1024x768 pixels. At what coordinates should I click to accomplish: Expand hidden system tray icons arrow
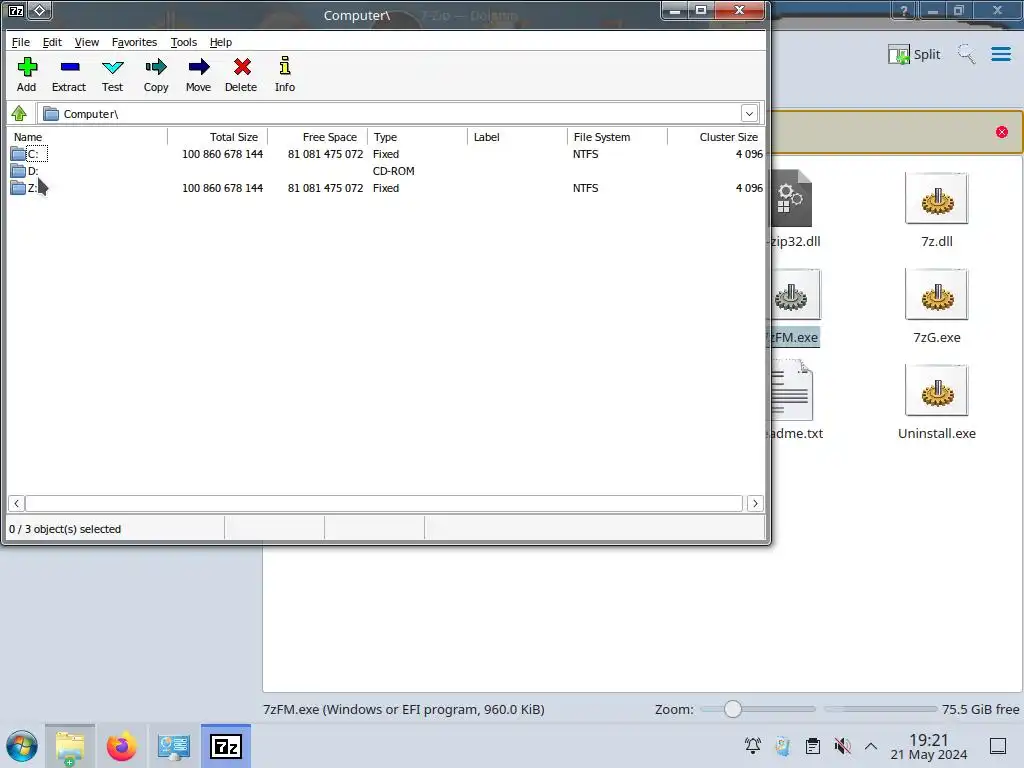pos(871,746)
